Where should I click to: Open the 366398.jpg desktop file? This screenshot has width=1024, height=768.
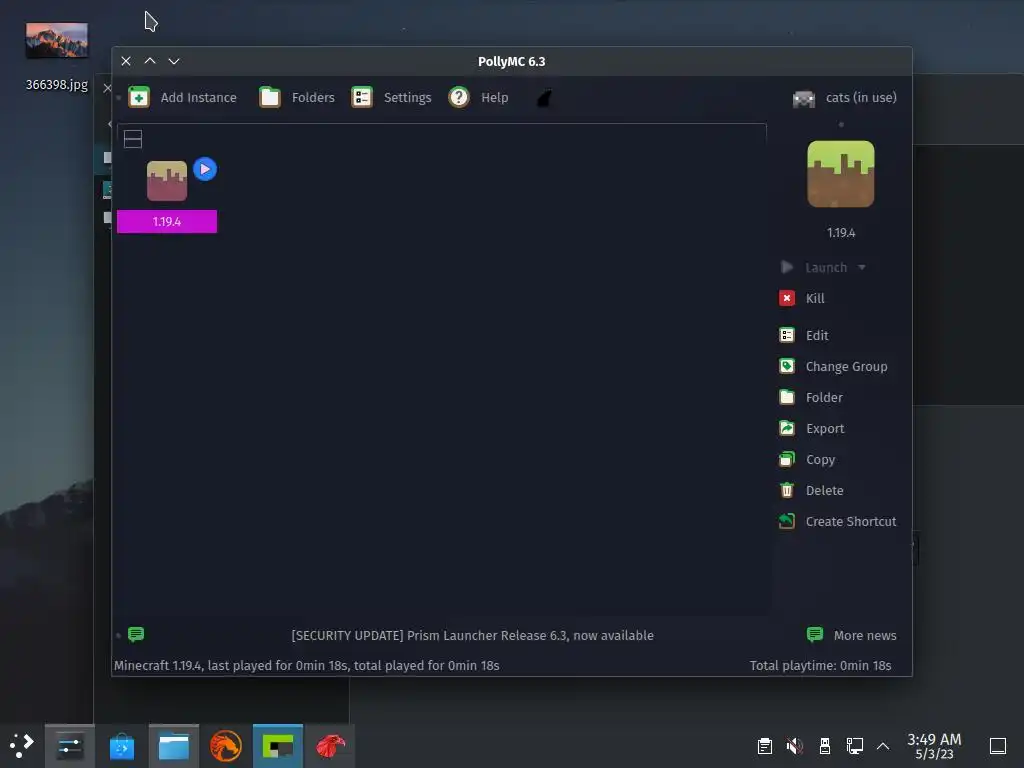coord(57,57)
